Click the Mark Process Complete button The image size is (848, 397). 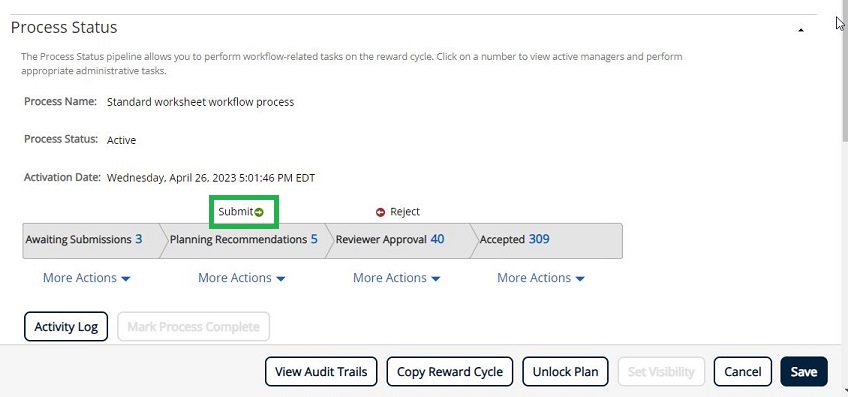coord(193,327)
